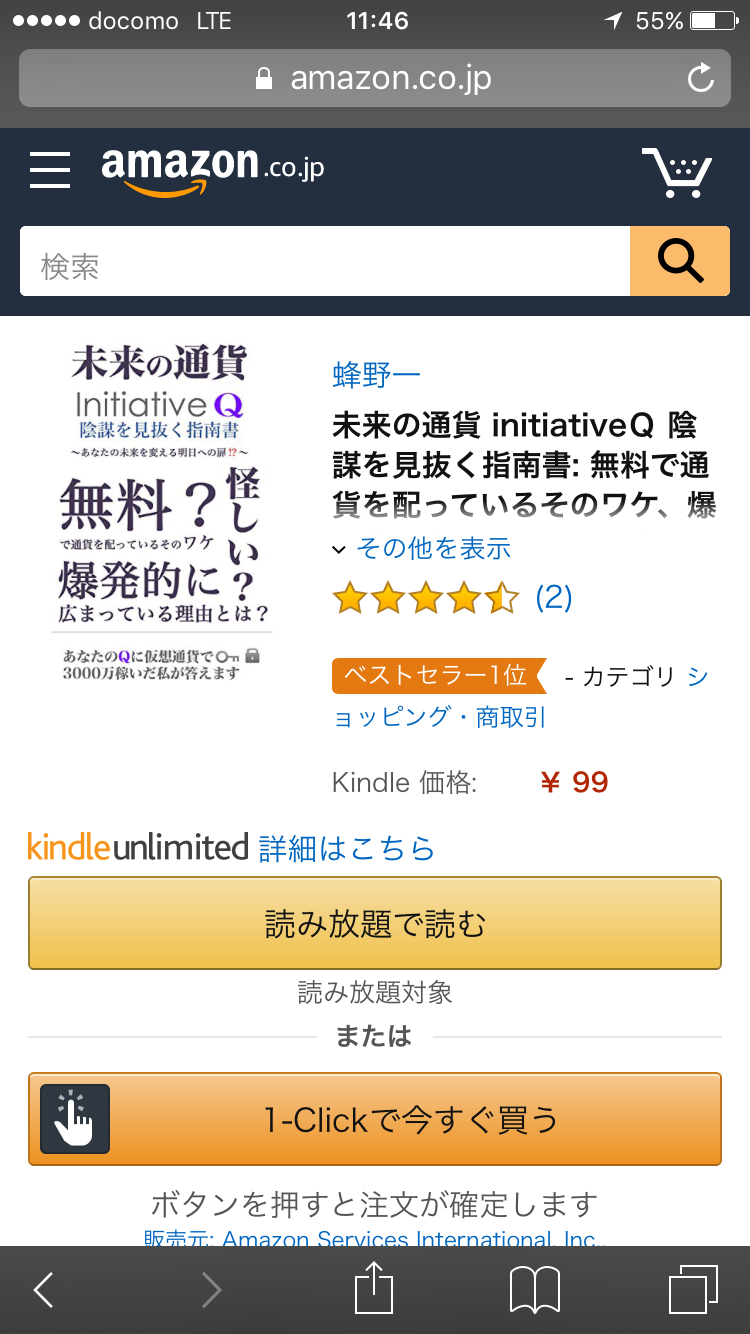Click the Amazon.co.jp logo
750x1334 pixels.
(213, 171)
